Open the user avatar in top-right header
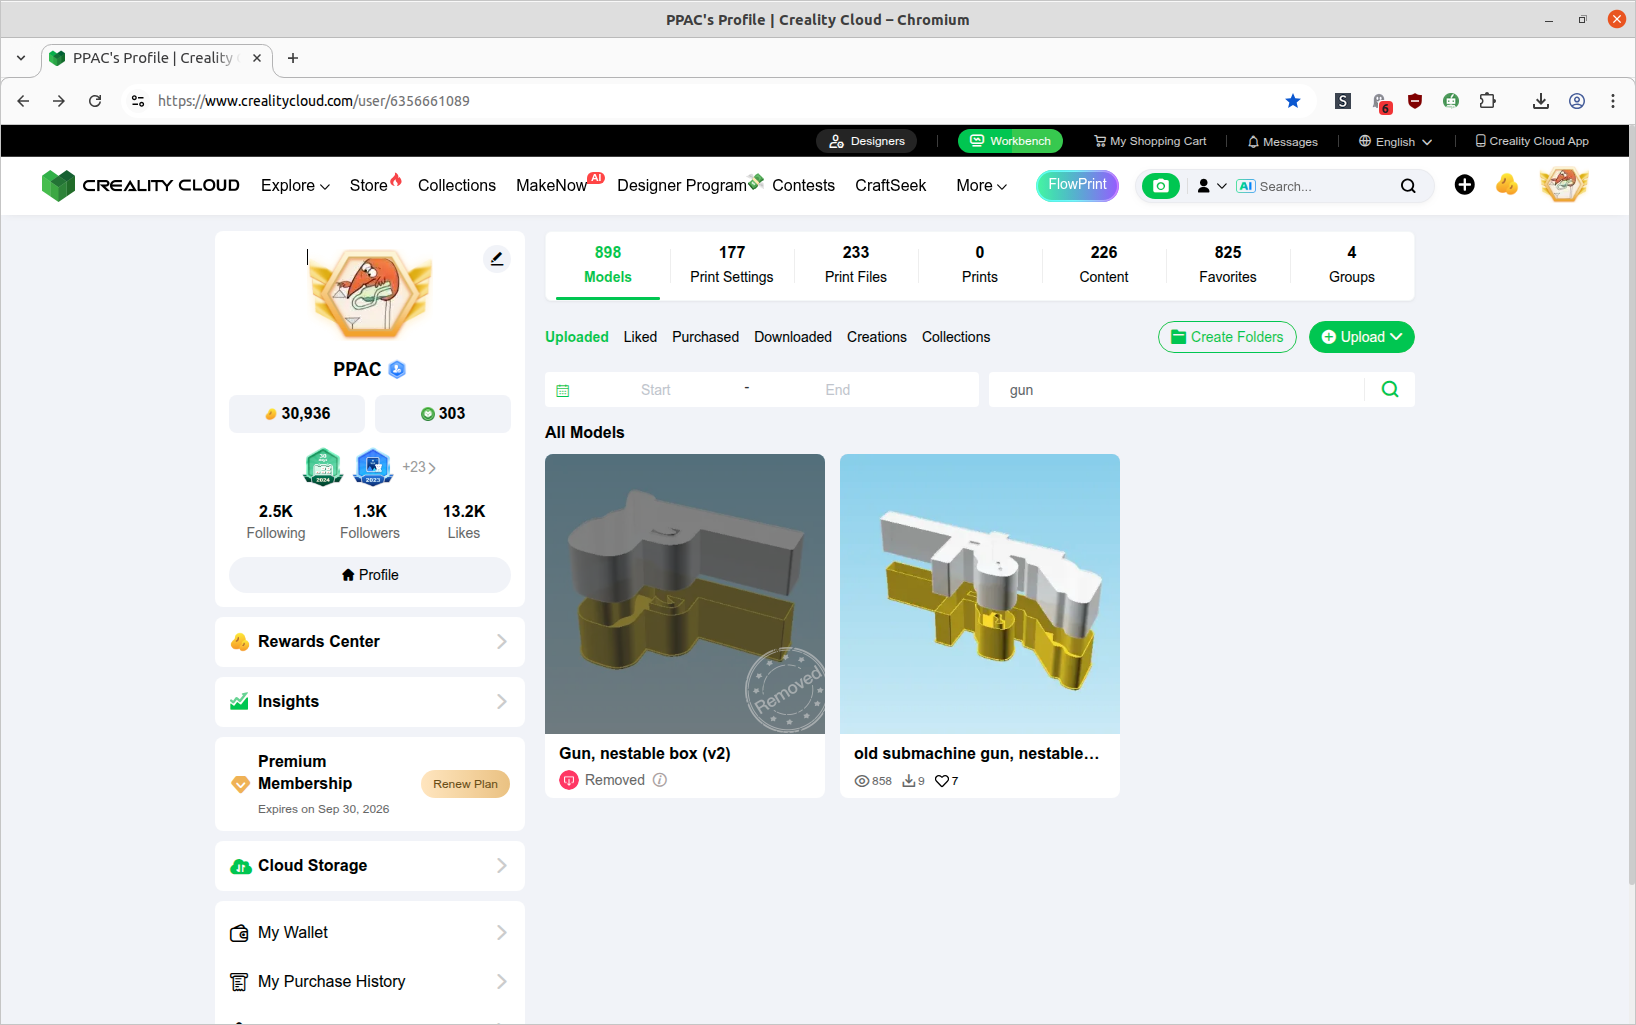This screenshot has height=1025, width=1636. pyautogui.click(x=1564, y=185)
